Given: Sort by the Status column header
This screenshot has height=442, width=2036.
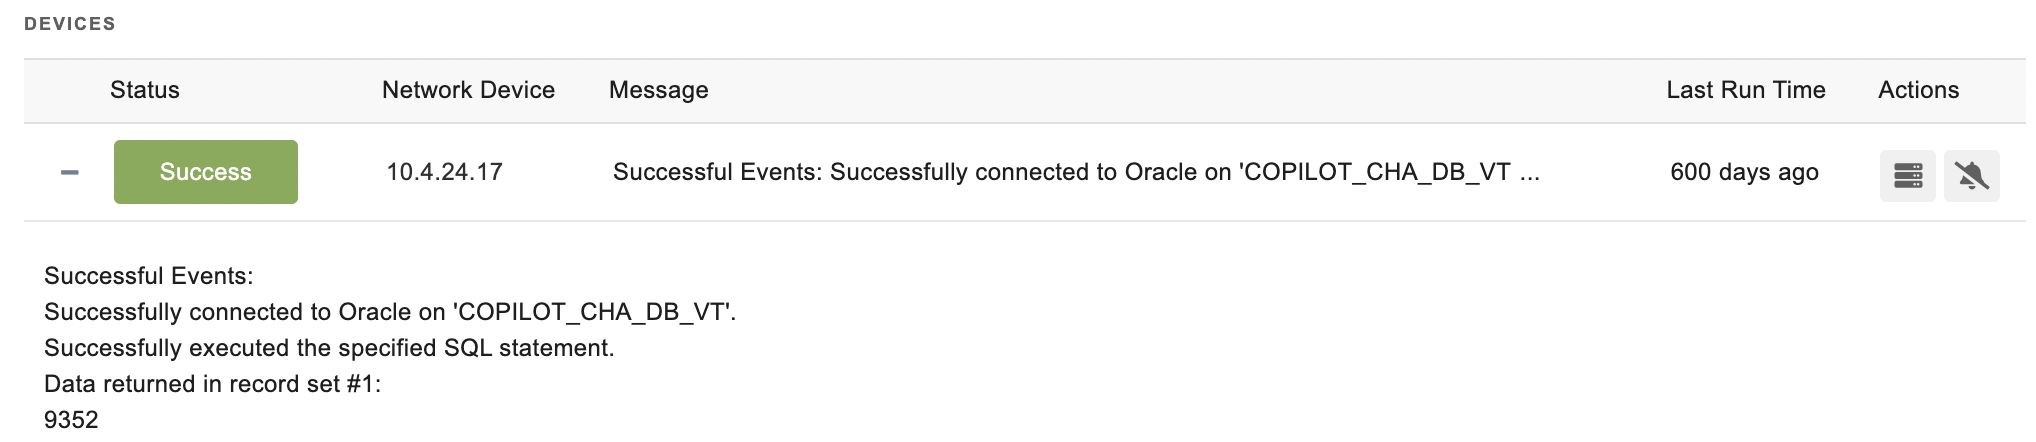Looking at the screenshot, I should coord(145,90).
